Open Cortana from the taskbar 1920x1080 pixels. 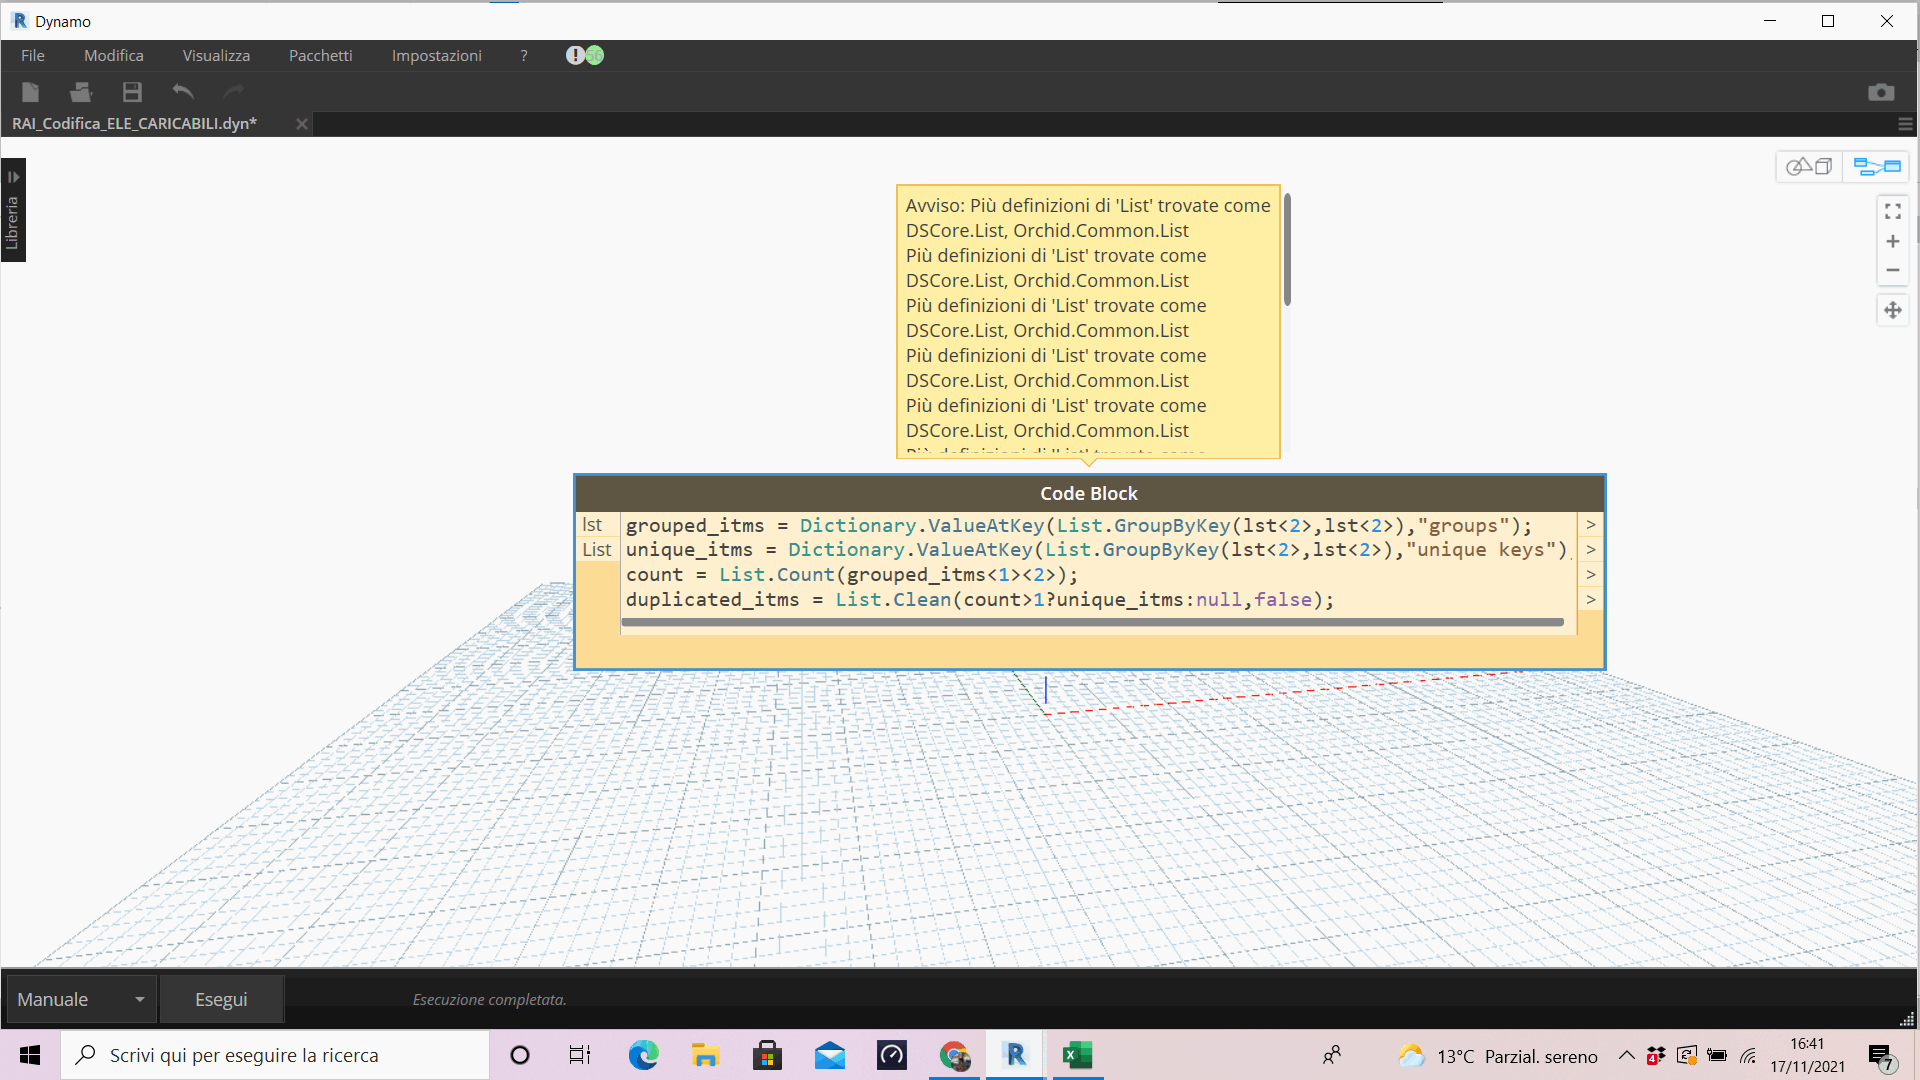(519, 1055)
